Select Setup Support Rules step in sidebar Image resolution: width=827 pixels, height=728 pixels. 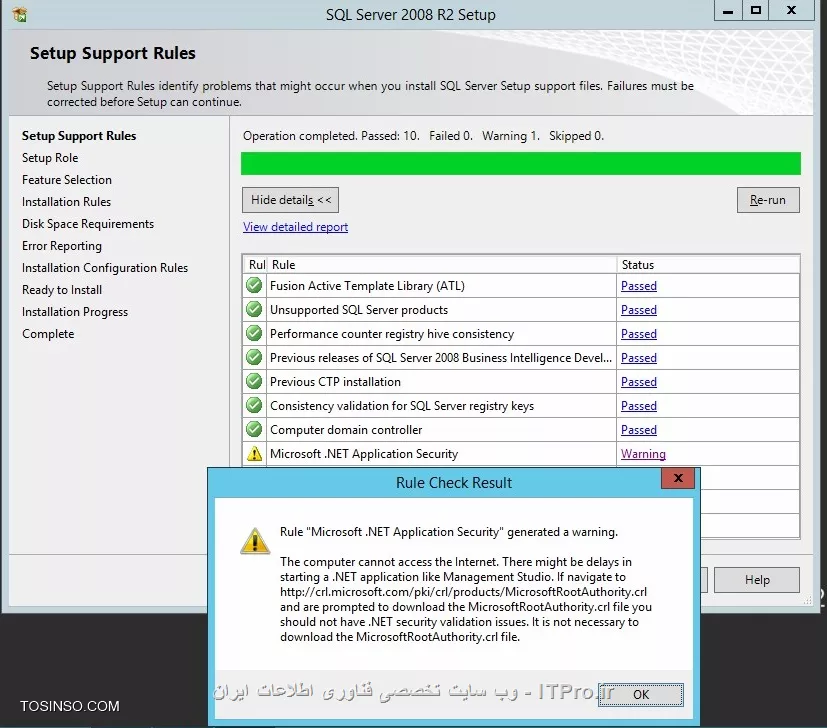(x=79, y=136)
